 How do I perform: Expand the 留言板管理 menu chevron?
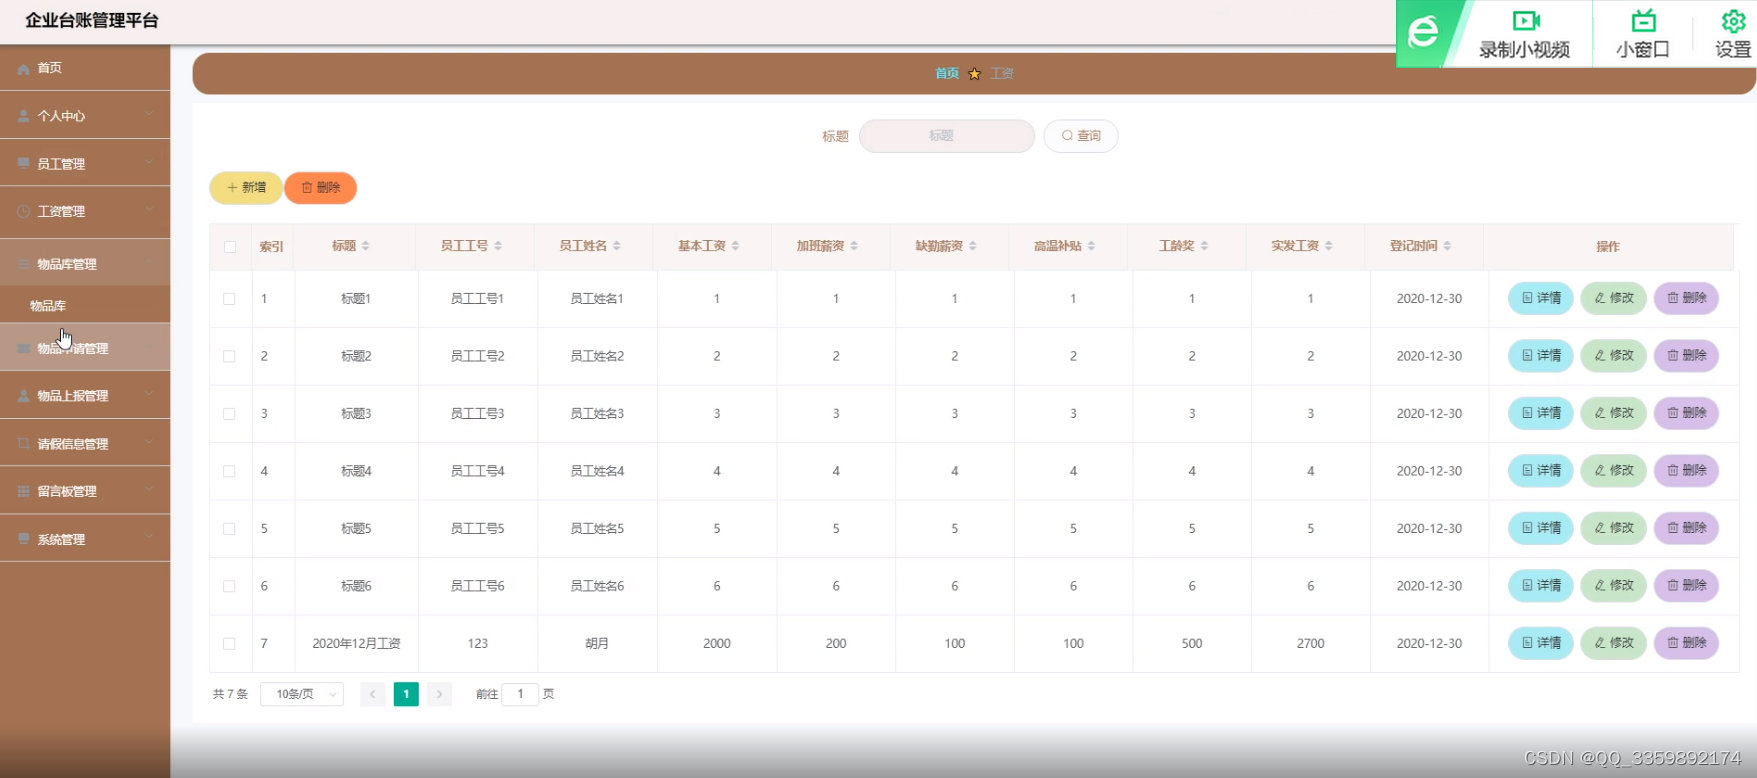(149, 490)
